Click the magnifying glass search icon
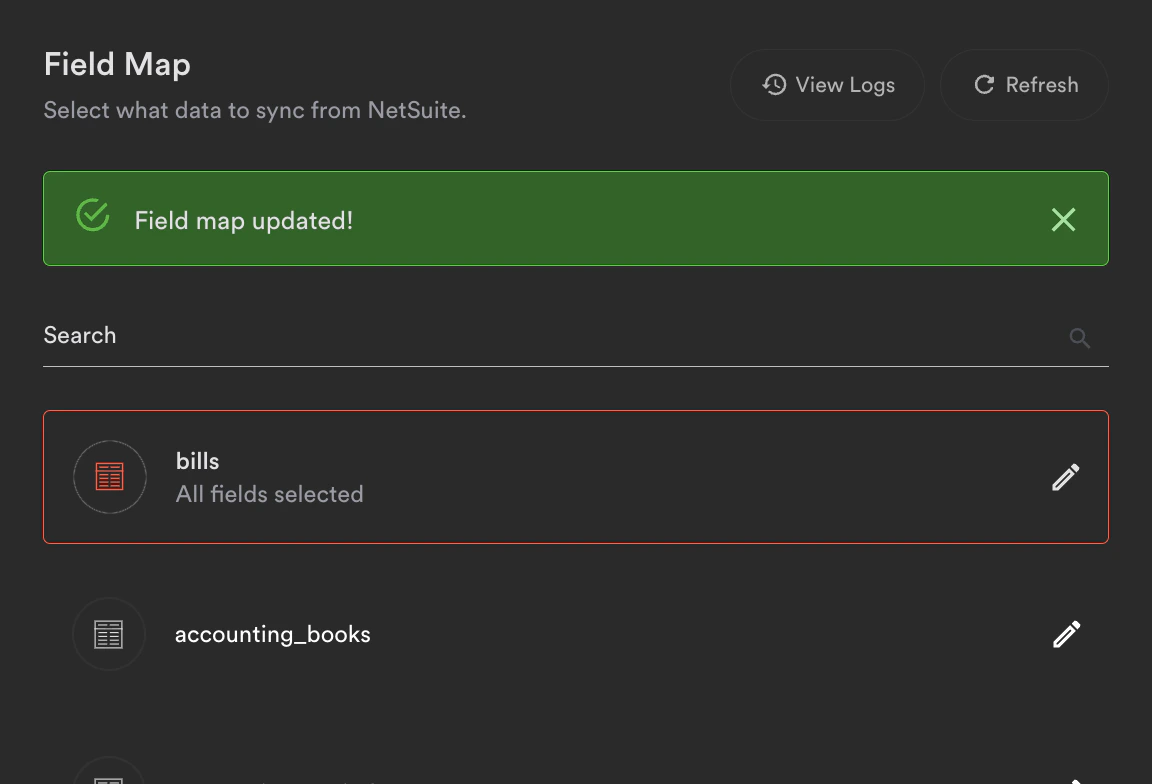Image resolution: width=1152 pixels, height=784 pixels. (1079, 338)
